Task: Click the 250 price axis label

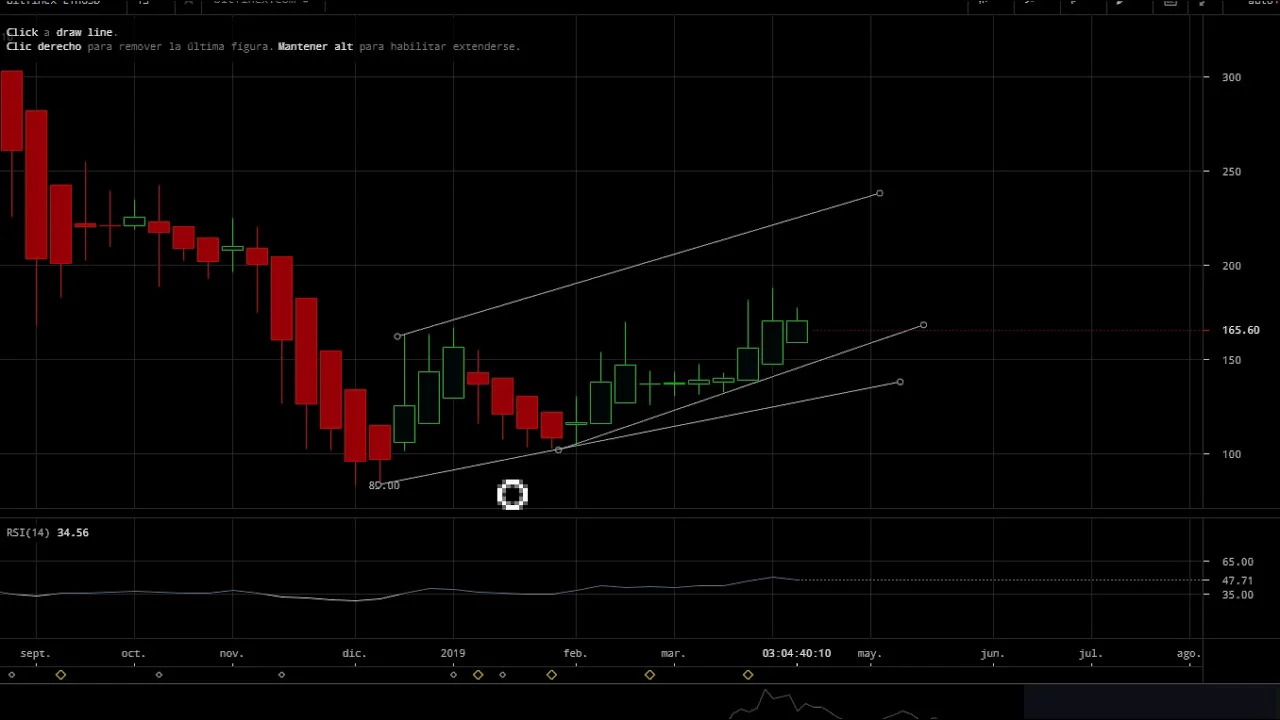Action: (x=1231, y=172)
